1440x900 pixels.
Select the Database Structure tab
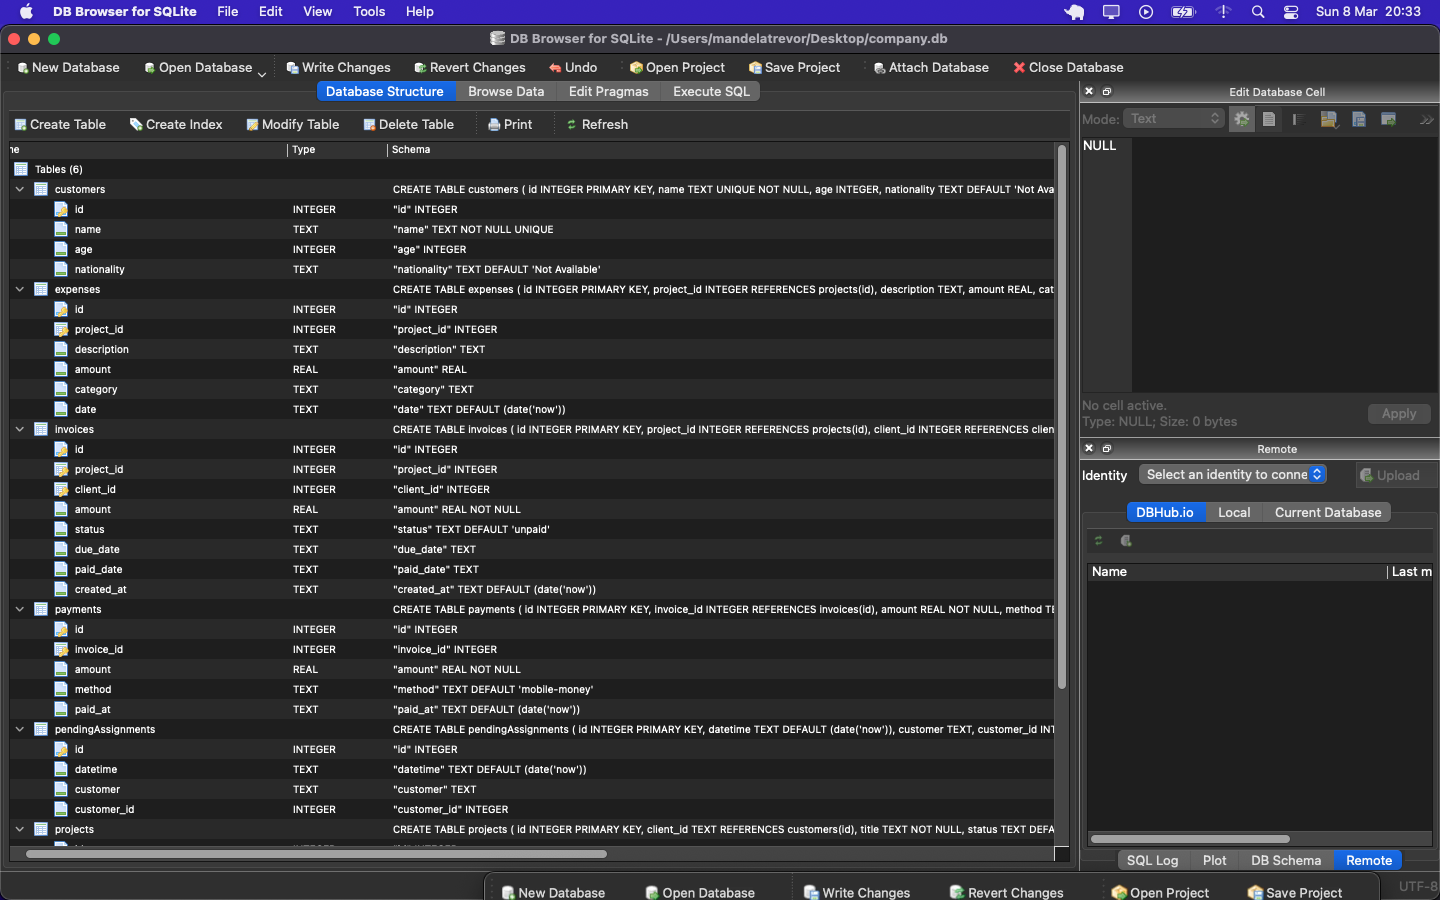385,91
